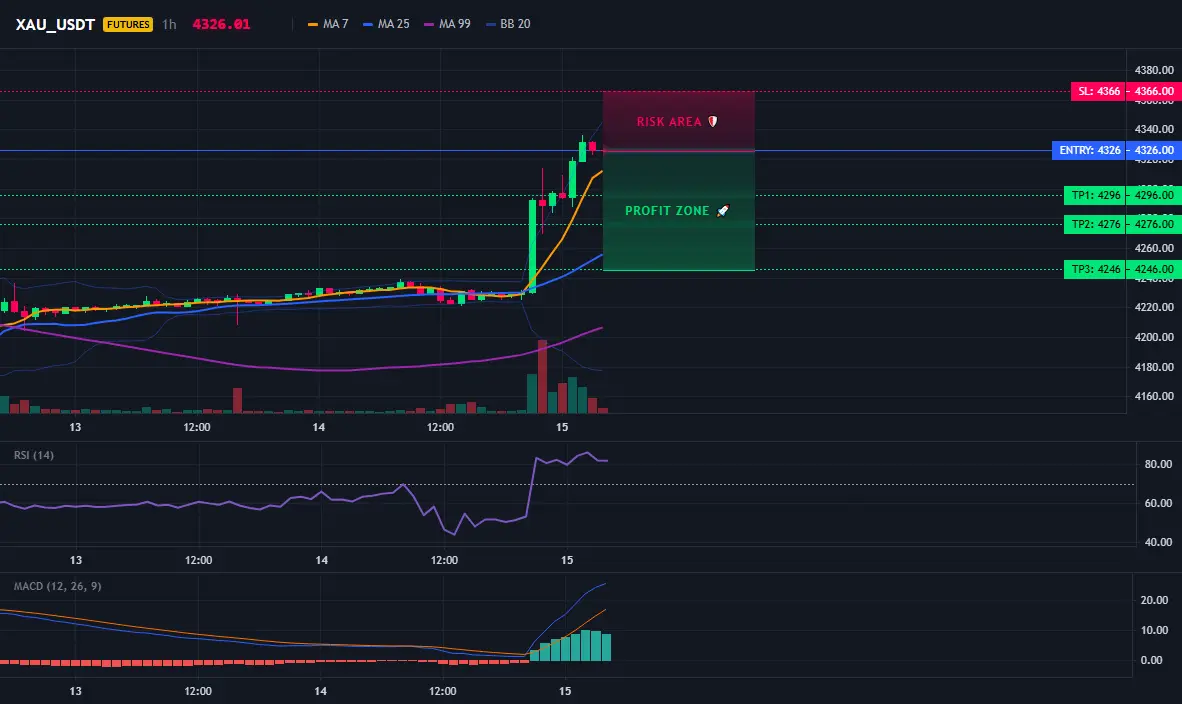The image size is (1182, 704).
Task: Open the RSI (14) indicator label
Action: pos(34,455)
